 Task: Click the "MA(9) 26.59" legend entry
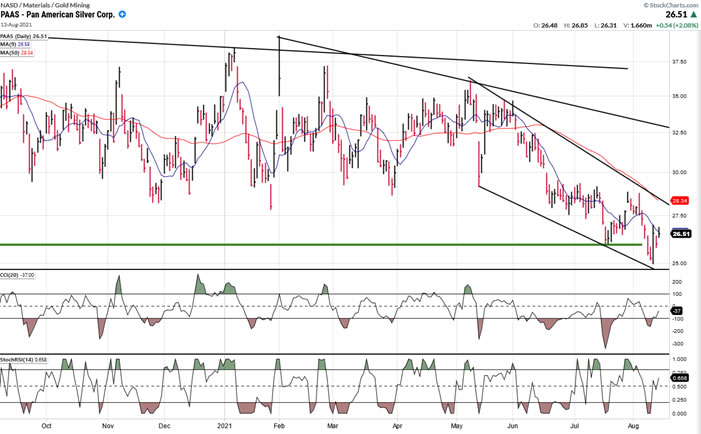15,44
